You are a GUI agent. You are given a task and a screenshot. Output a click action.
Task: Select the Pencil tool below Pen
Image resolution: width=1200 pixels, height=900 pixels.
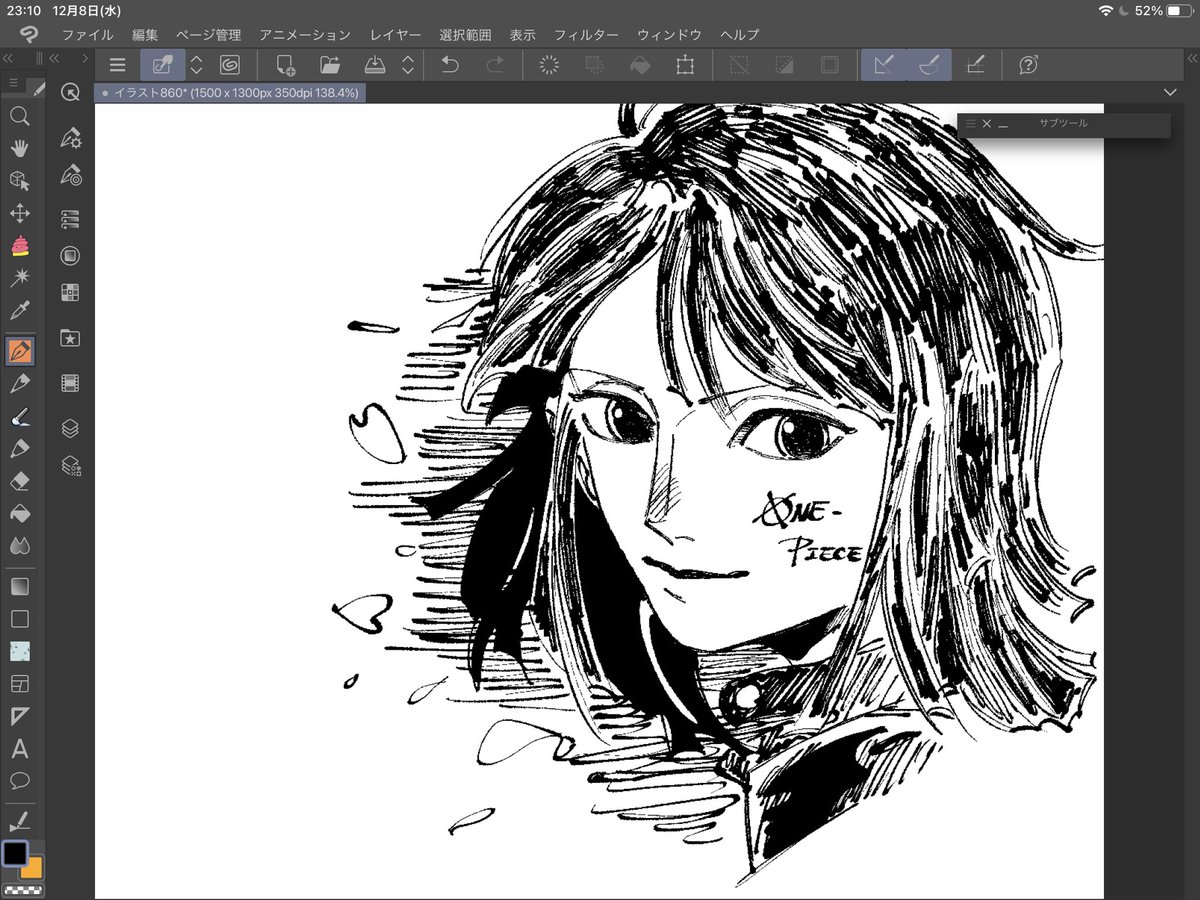coord(19,384)
